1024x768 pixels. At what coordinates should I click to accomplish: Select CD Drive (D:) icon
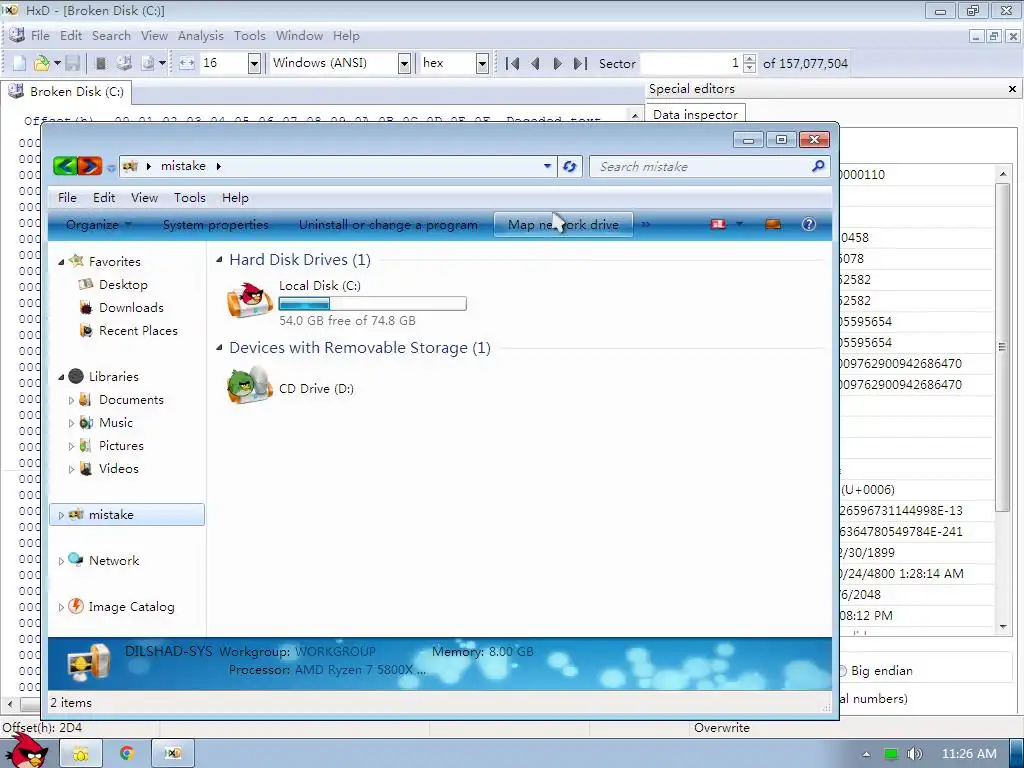(x=249, y=386)
